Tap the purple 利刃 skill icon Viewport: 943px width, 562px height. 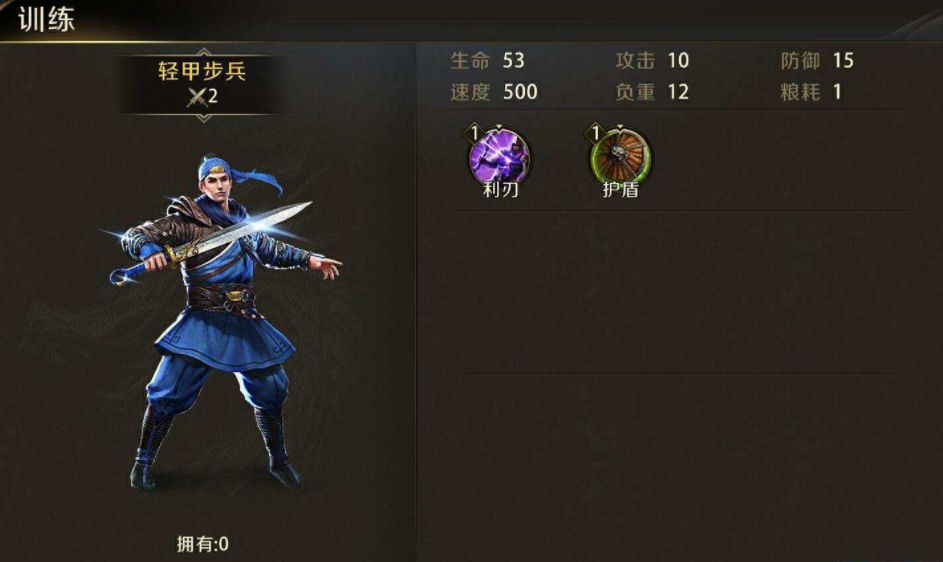point(499,157)
